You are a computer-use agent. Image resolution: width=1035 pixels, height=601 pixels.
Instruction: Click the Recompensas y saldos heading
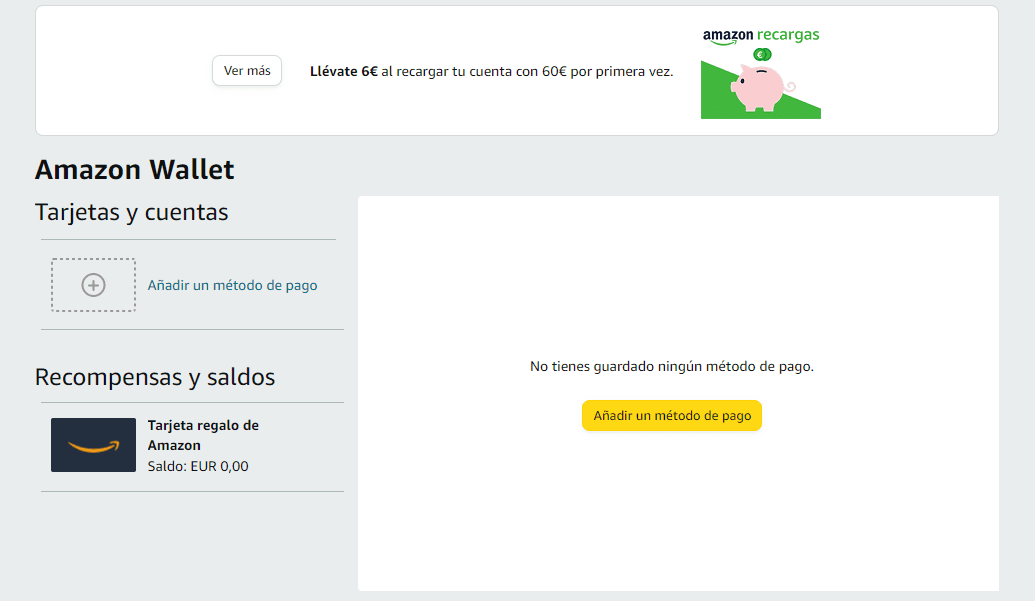154,377
